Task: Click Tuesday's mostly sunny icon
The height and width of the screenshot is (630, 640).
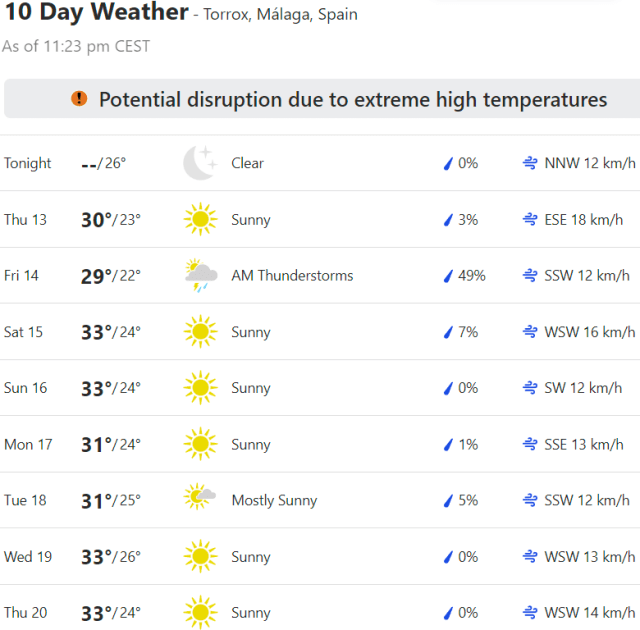Action: pyautogui.click(x=199, y=500)
